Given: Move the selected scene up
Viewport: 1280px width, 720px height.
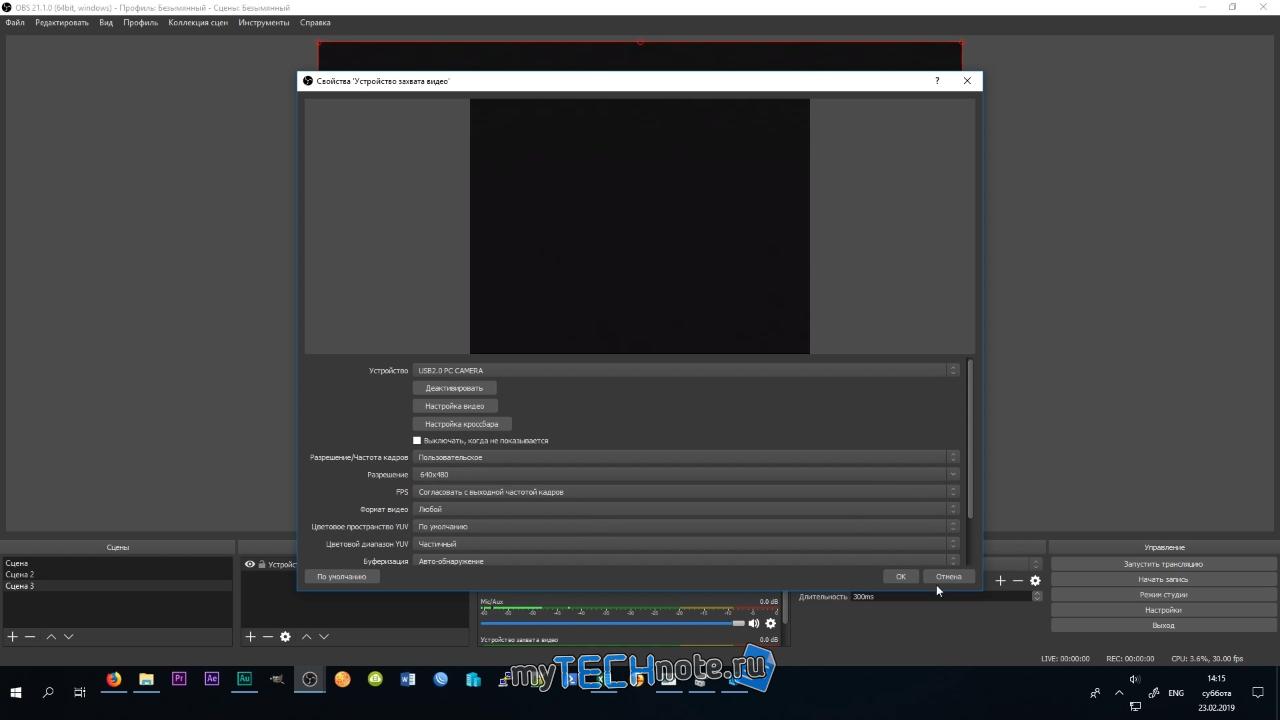Looking at the screenshot, I should click(51, 637).
